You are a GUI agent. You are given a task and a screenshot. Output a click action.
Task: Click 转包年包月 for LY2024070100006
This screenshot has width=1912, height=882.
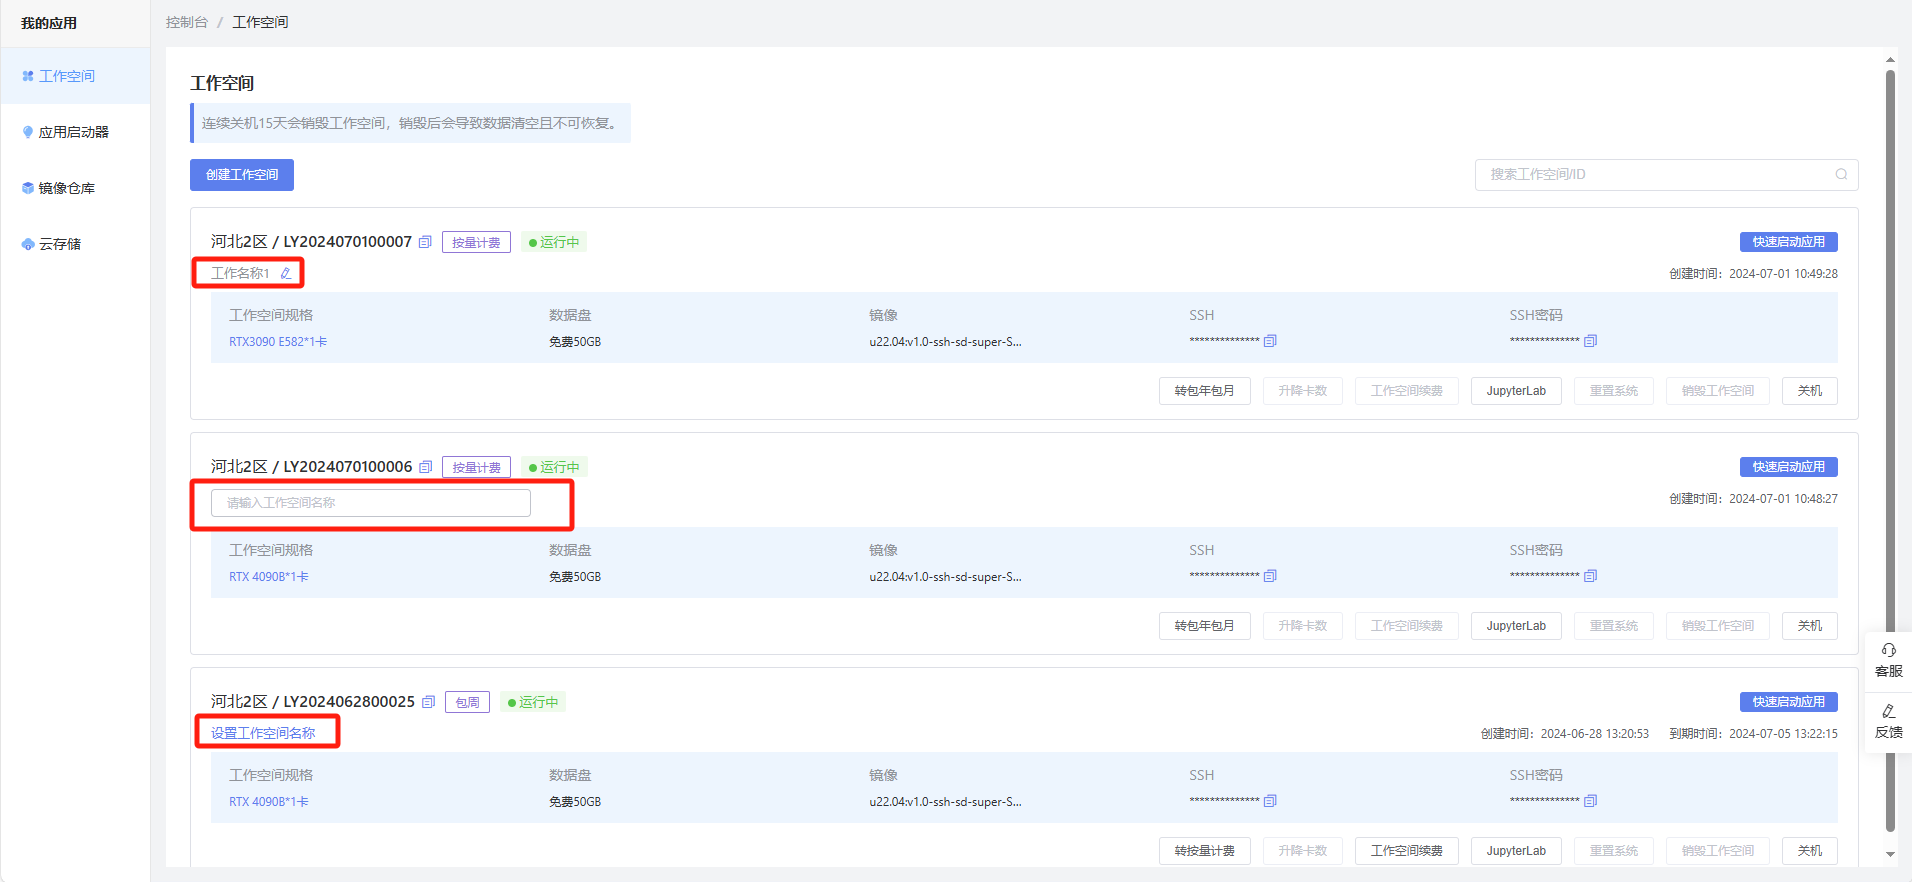1204,626
